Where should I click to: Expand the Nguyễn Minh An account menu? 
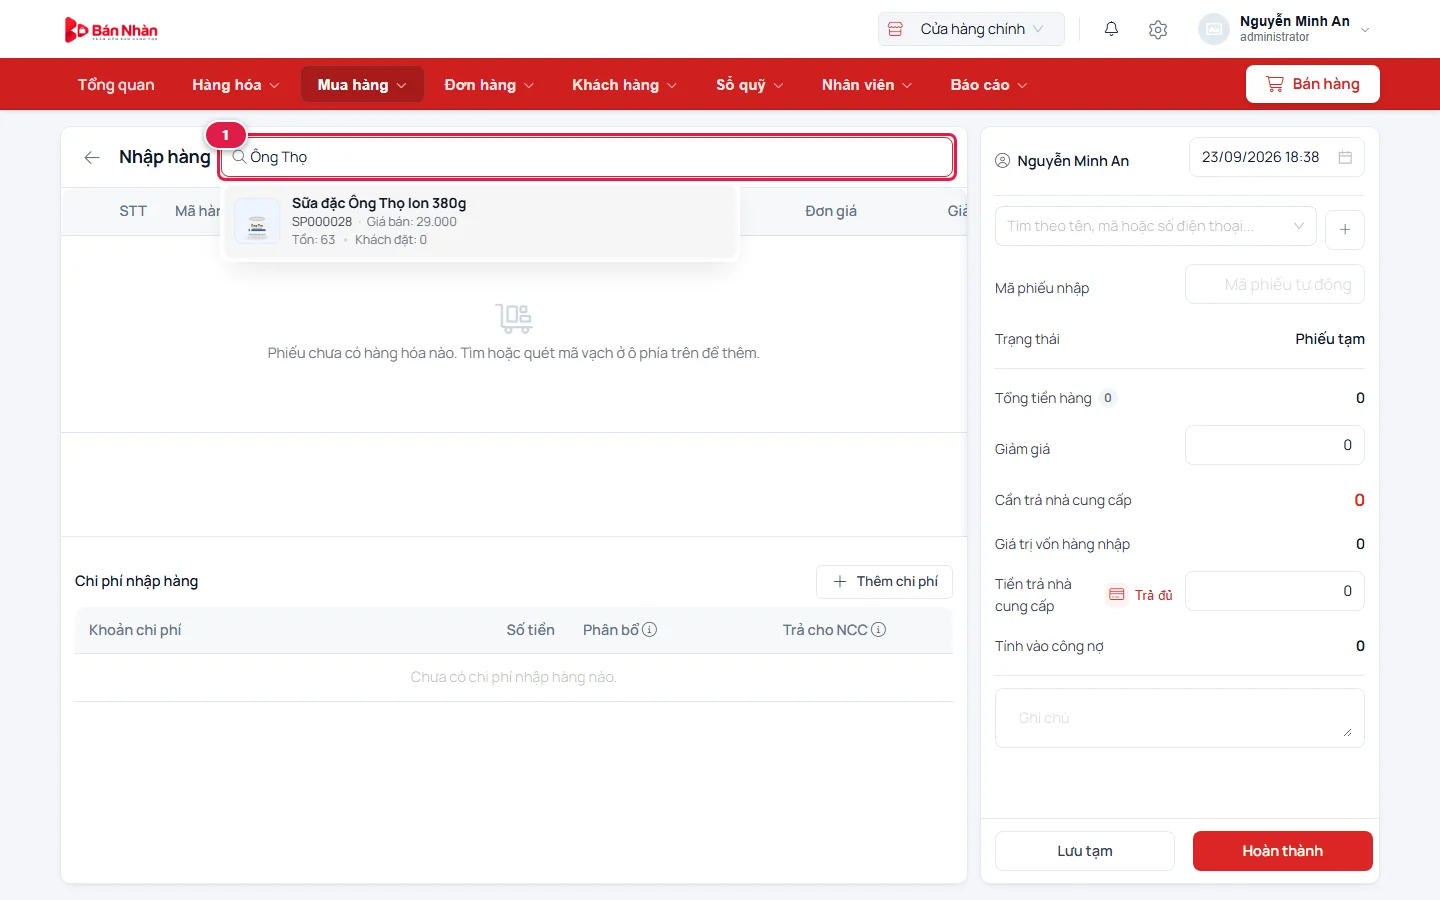coord(1365,30)
